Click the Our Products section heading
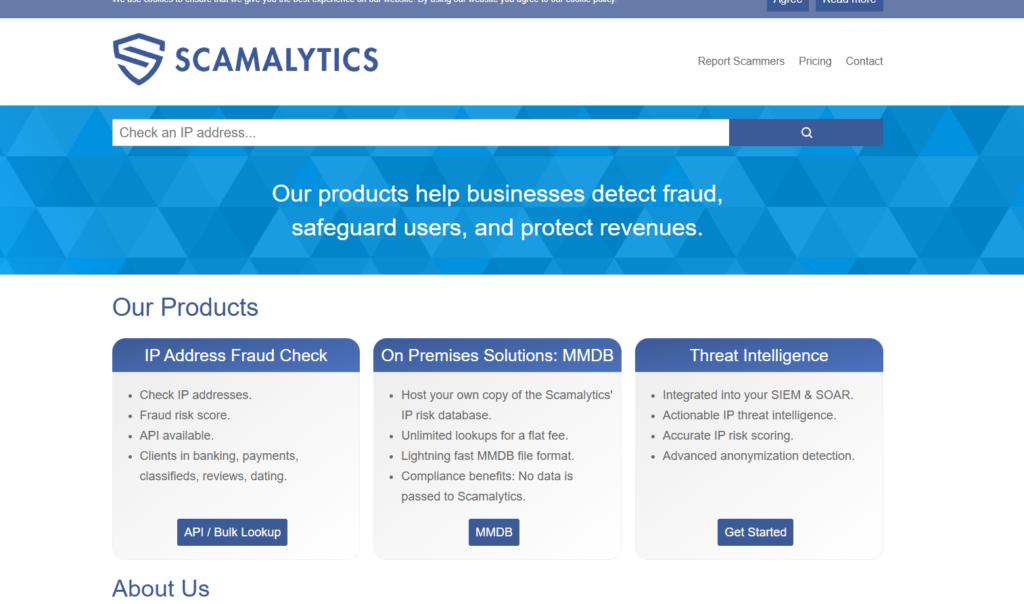The image size is (1024, 604). [185, 307]
